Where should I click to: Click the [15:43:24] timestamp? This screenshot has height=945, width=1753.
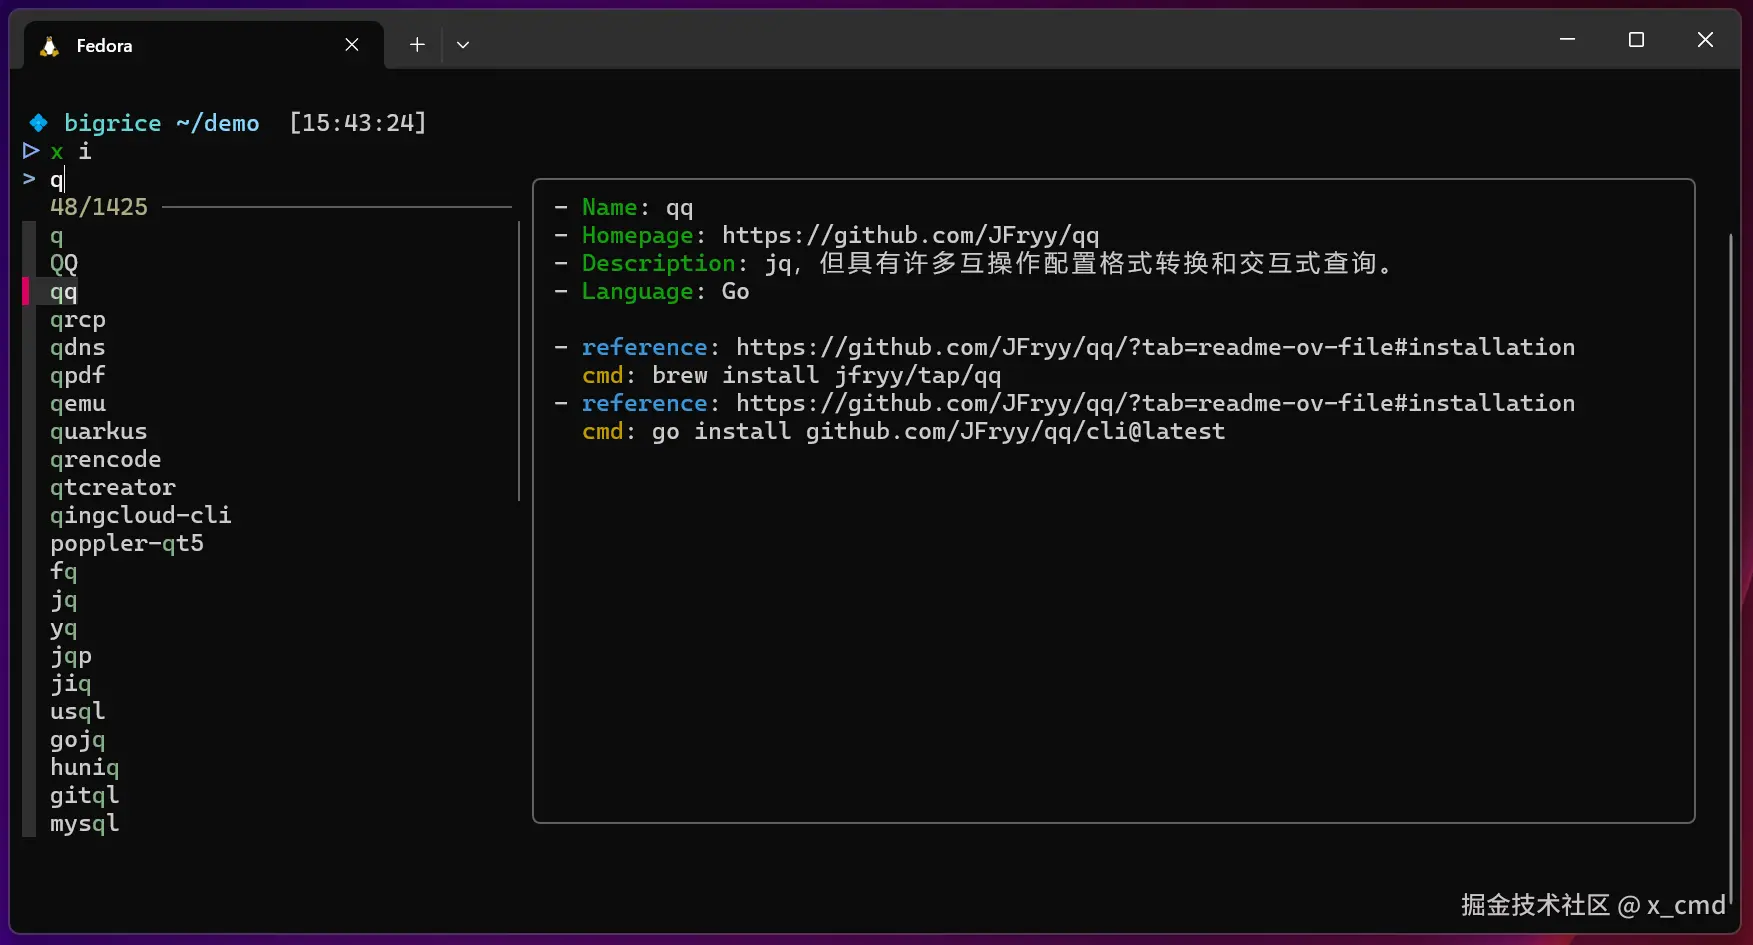358,124
